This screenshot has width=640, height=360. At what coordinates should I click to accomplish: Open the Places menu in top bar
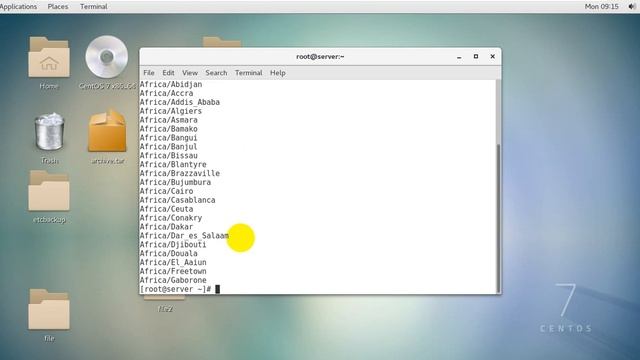(x=58, y=7)
